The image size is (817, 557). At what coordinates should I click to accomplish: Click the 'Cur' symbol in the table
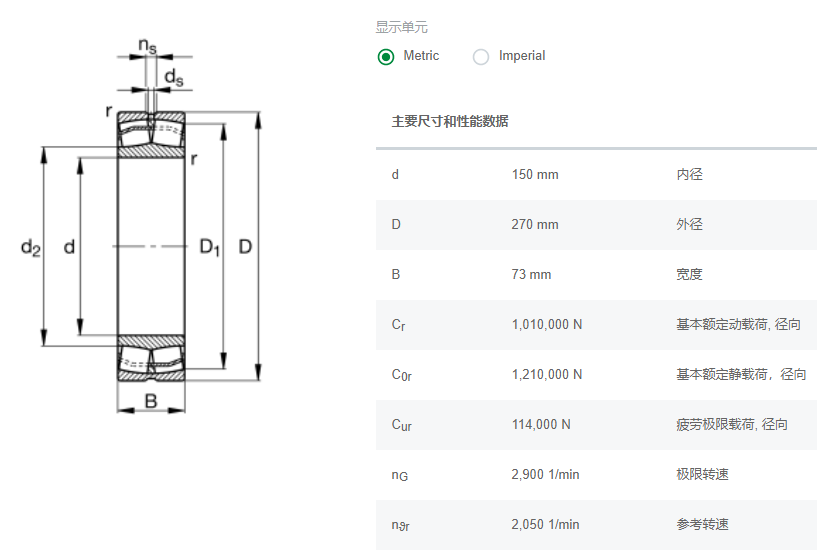click(x=401, y=425)
